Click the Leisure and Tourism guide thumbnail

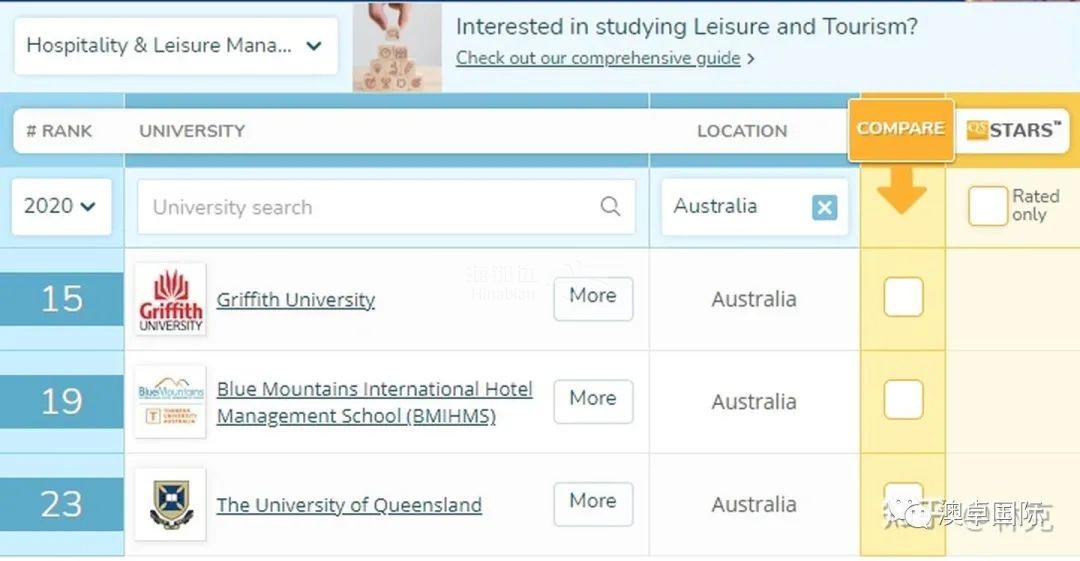point(397,47)
